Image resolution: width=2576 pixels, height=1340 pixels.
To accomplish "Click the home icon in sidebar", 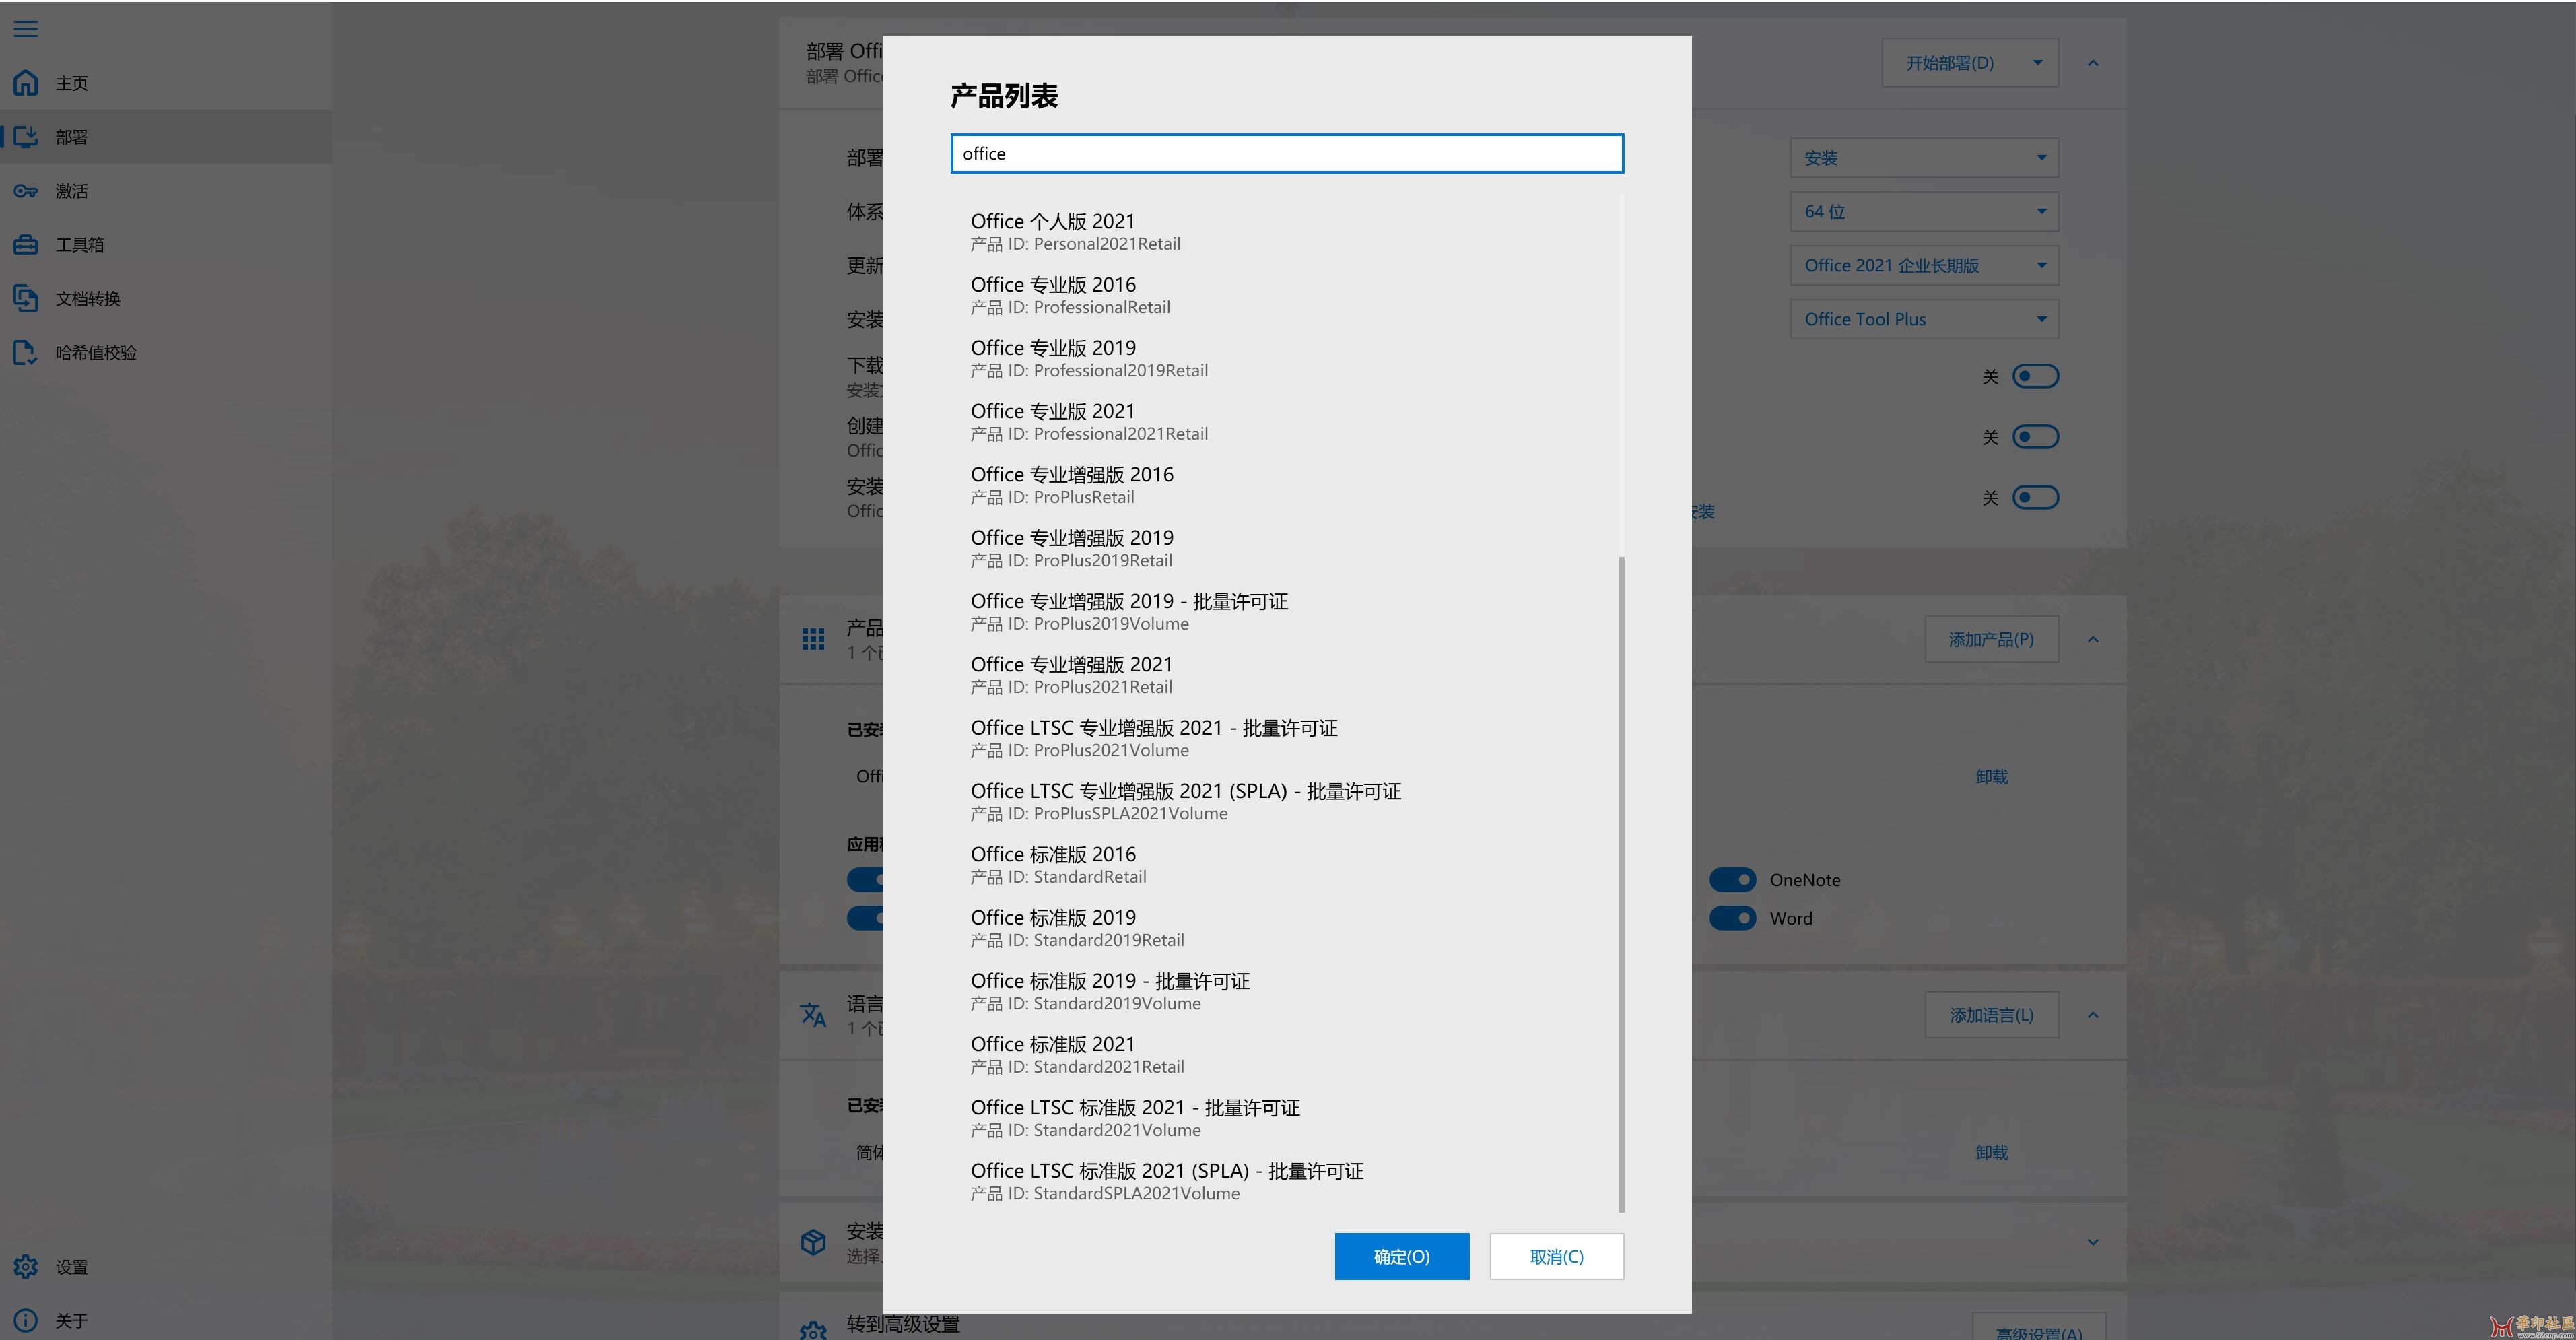I will 25,82.
